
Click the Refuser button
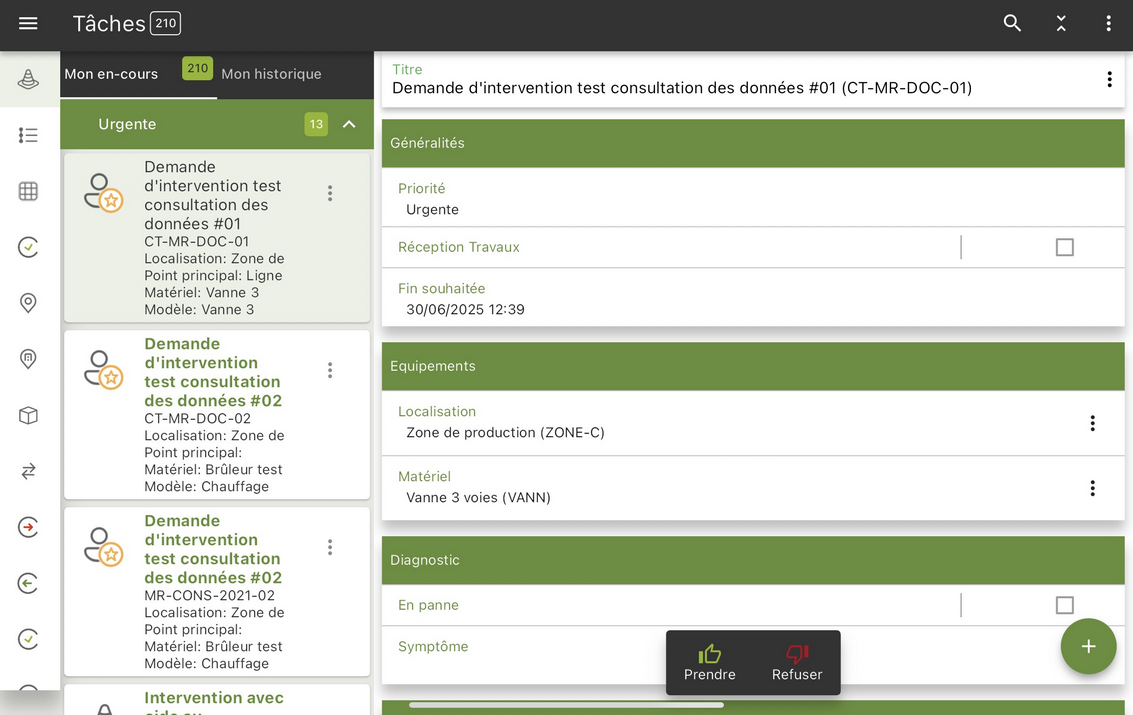[x=797, y=663]
